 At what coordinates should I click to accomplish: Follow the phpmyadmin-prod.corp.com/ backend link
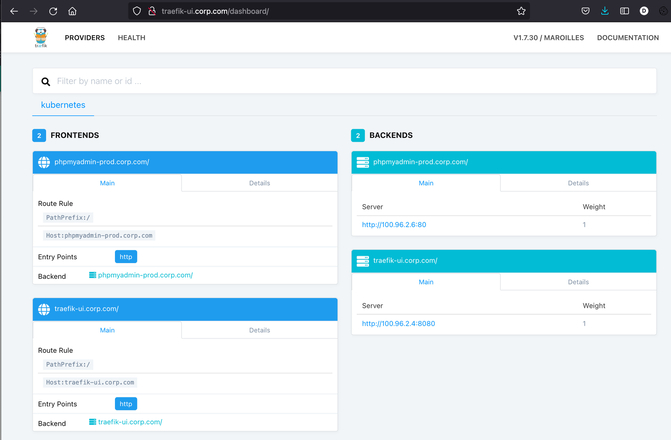point(141,275)
